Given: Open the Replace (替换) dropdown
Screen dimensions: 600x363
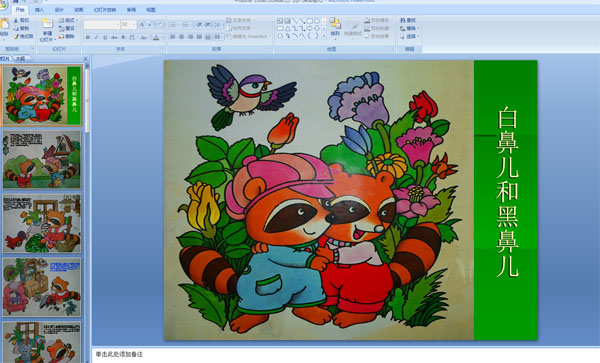Looking at the screenshot, I should (x=409, y=28).
